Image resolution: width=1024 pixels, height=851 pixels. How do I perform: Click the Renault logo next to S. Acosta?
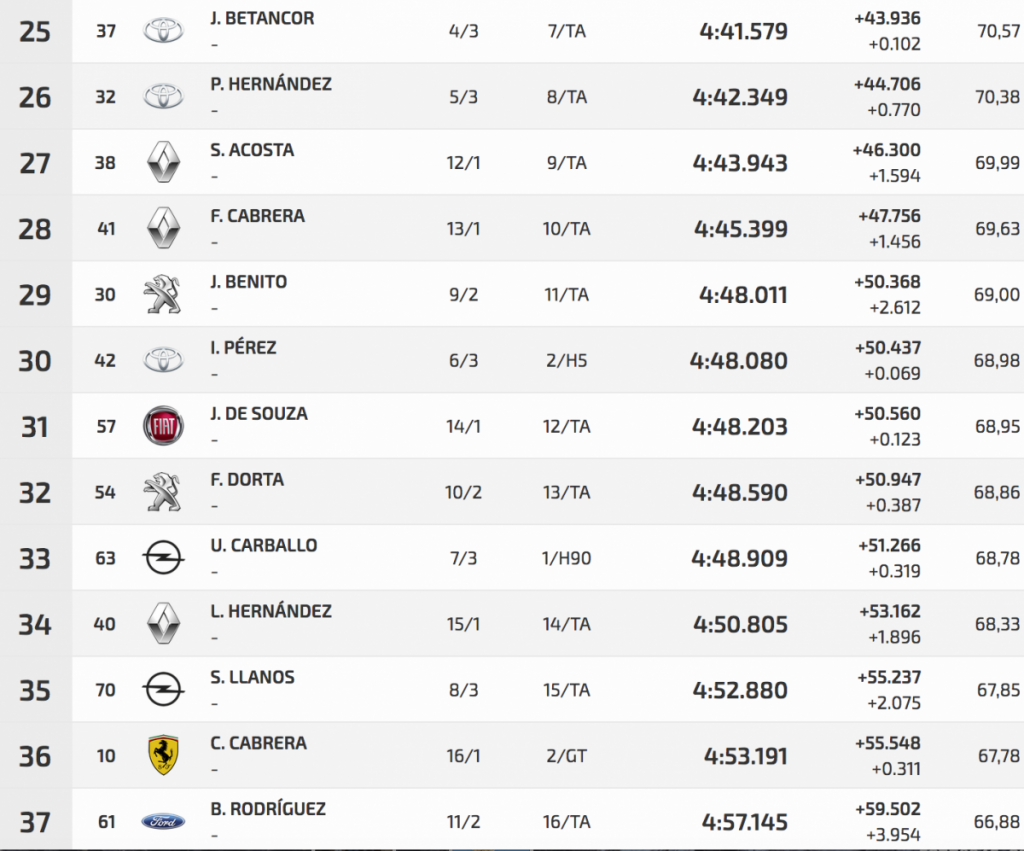[x=163, y=162]
